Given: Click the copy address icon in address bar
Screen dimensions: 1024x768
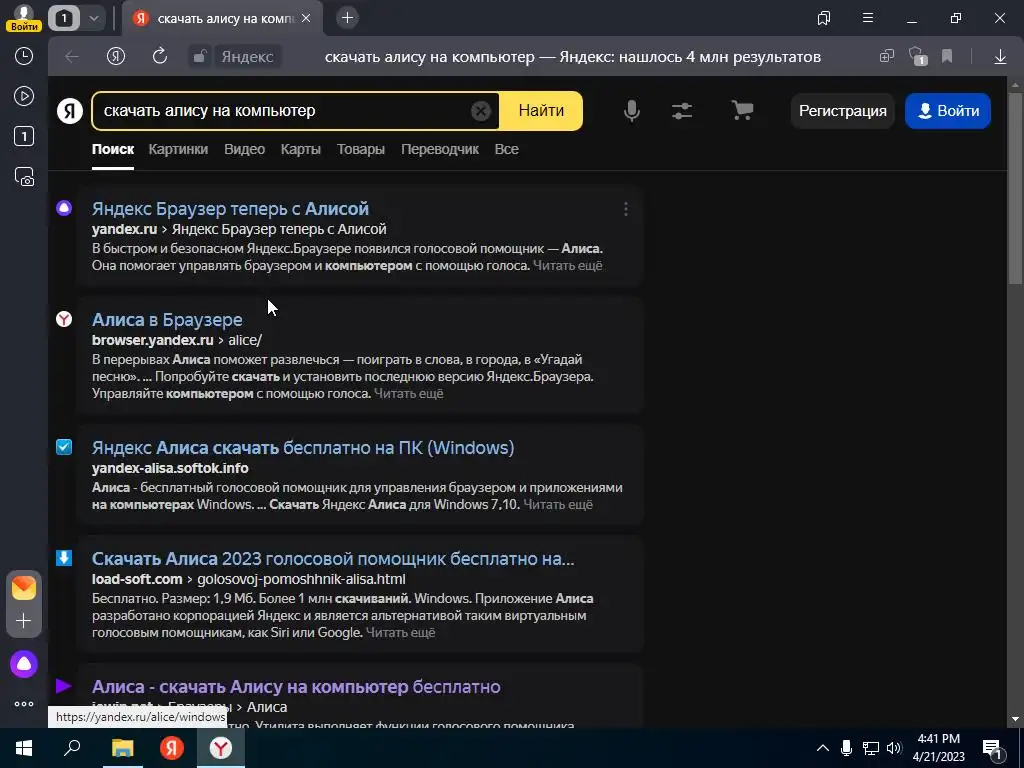Looking at the screenshot, I should click(886, 56).
